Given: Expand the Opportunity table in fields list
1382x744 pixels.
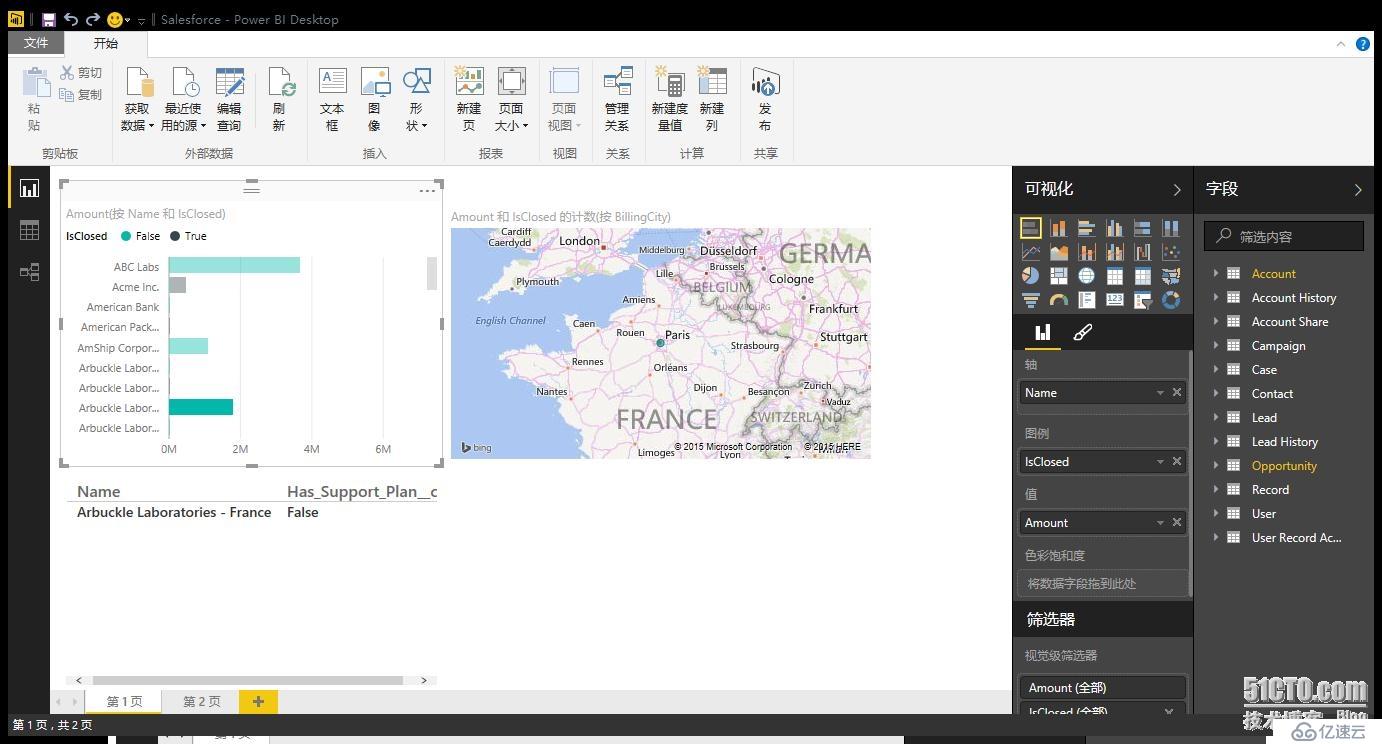Looking at the screenshot, I should point(1216,465).
